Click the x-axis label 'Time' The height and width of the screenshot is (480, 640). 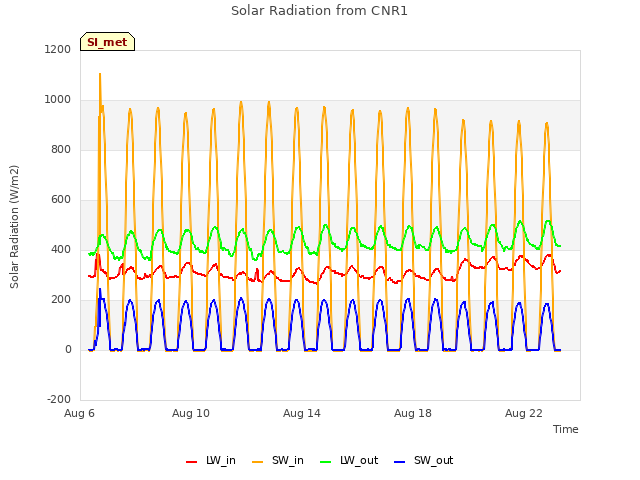click(x=565, y=429)
